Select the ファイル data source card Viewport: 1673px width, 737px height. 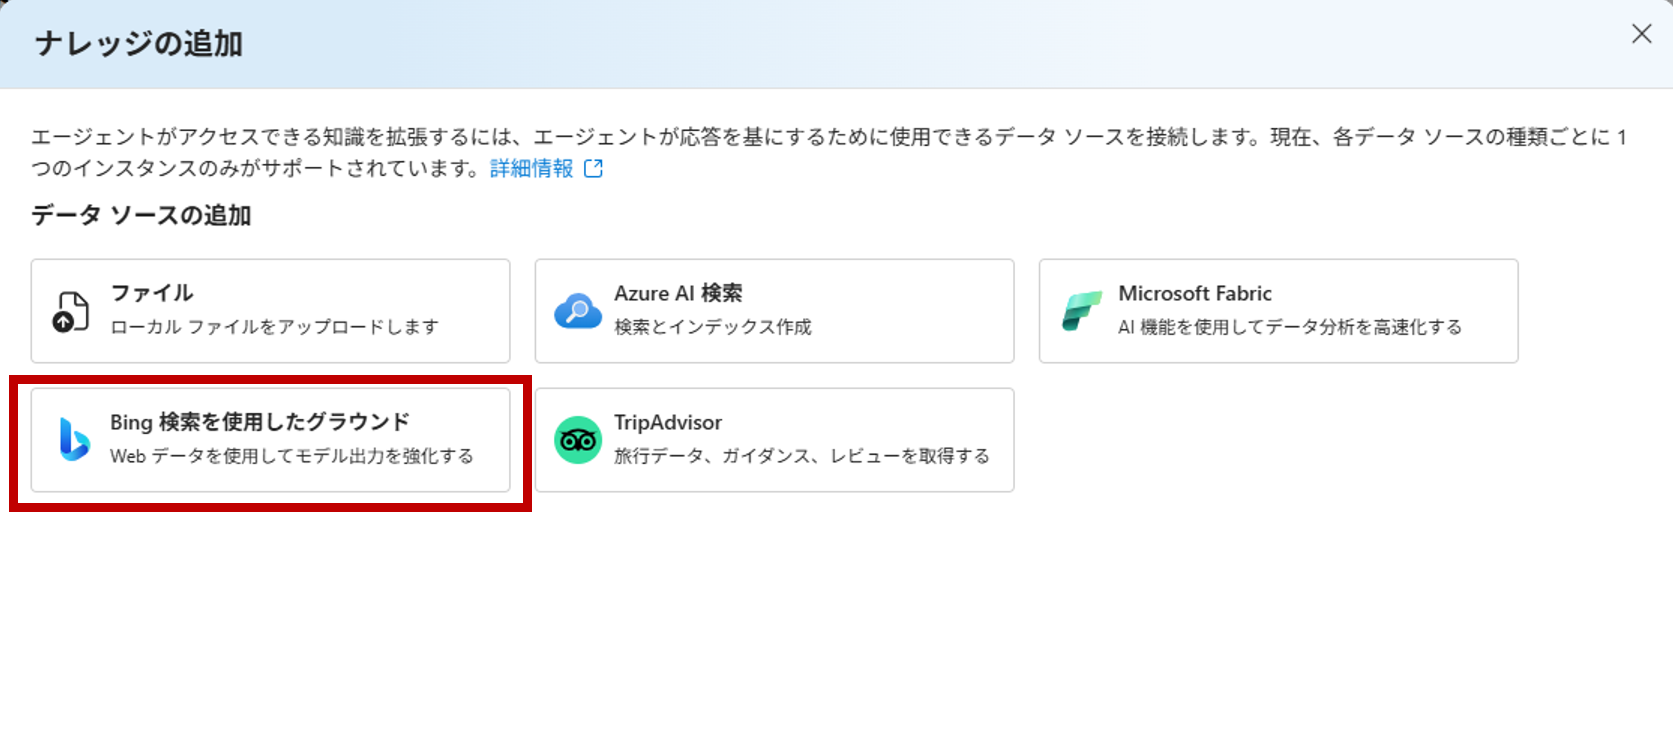(270, 311)
